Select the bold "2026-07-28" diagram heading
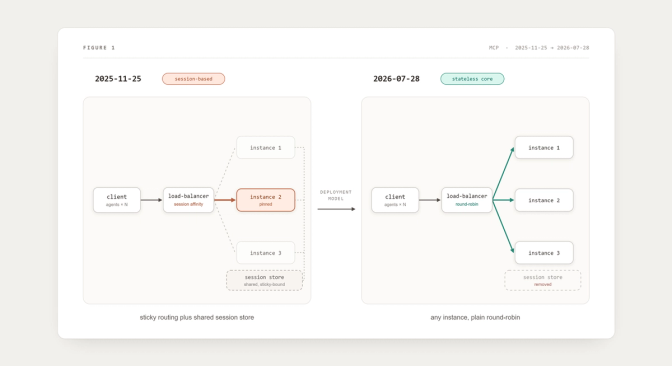Screen dimensions: 672x366 point(396,79)
